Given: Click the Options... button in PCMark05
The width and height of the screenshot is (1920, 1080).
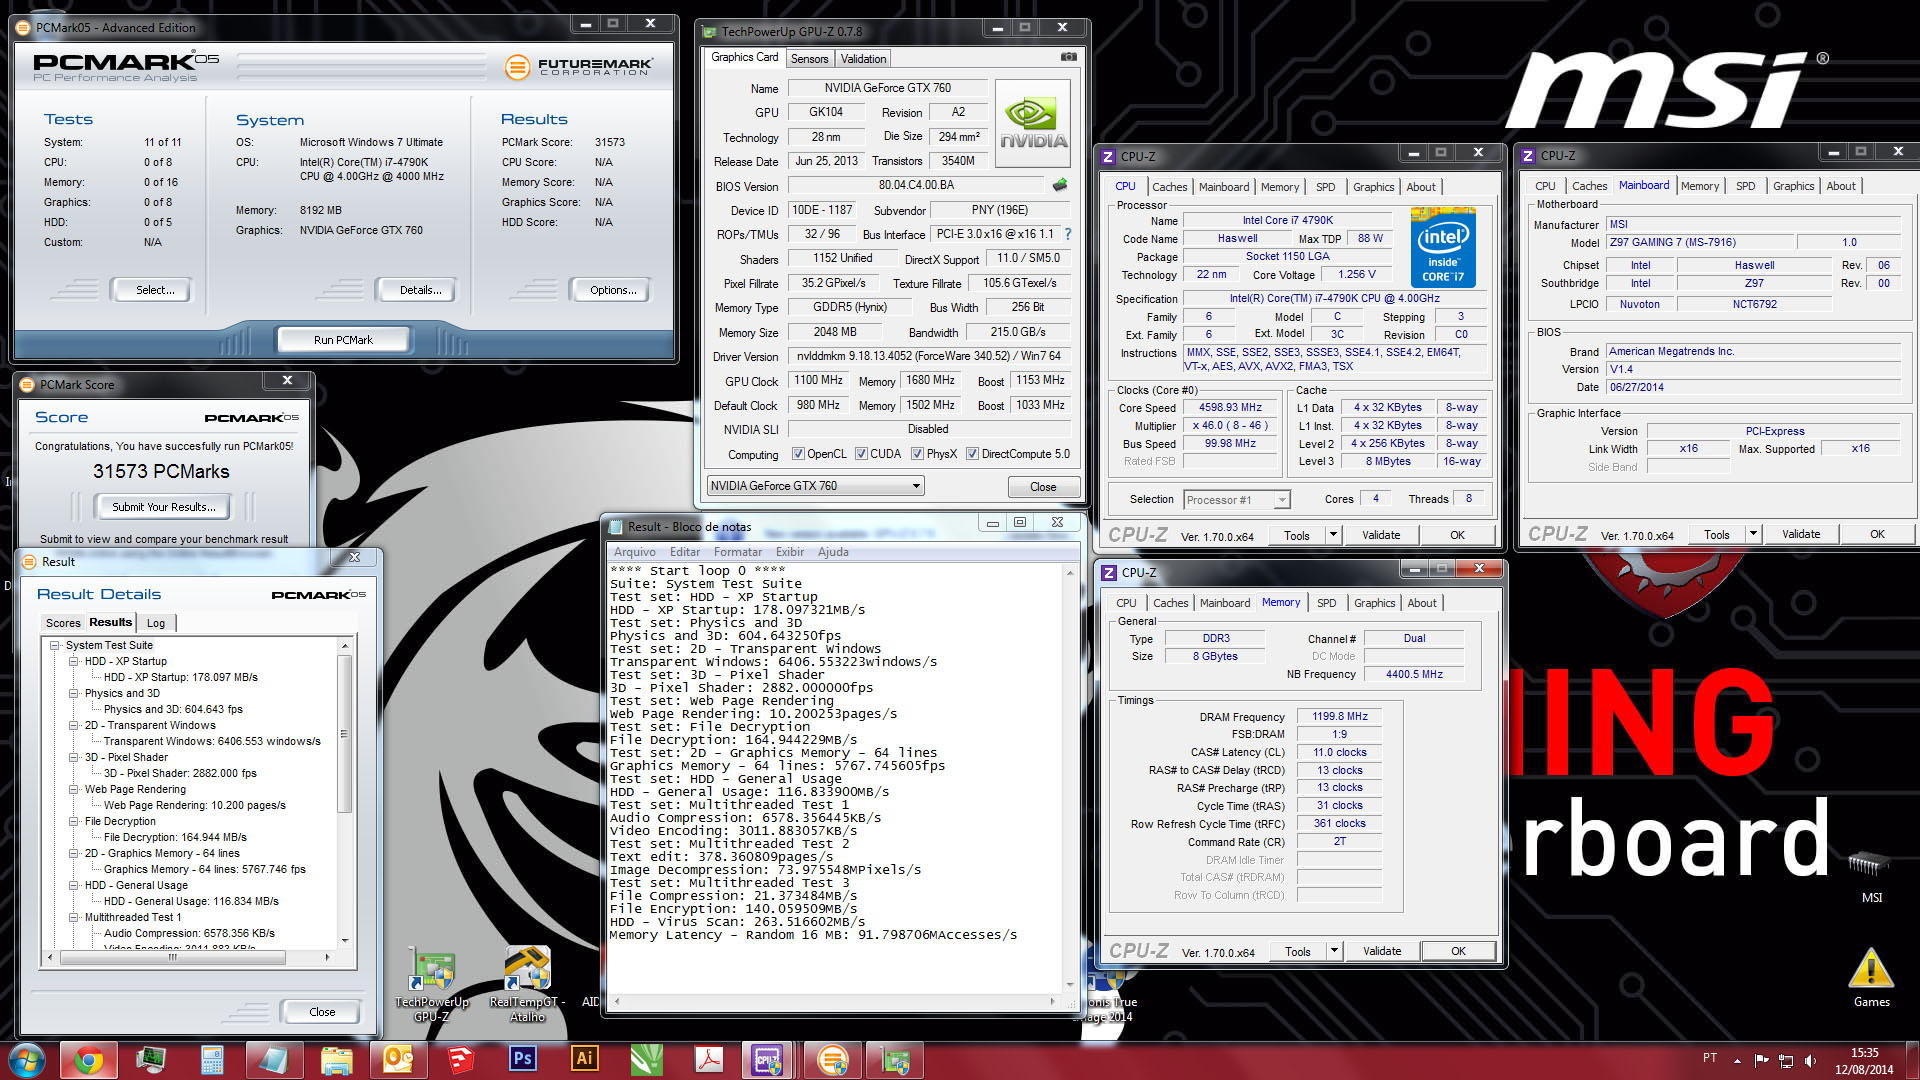Looking at the screenshot, I should point(612,290).
